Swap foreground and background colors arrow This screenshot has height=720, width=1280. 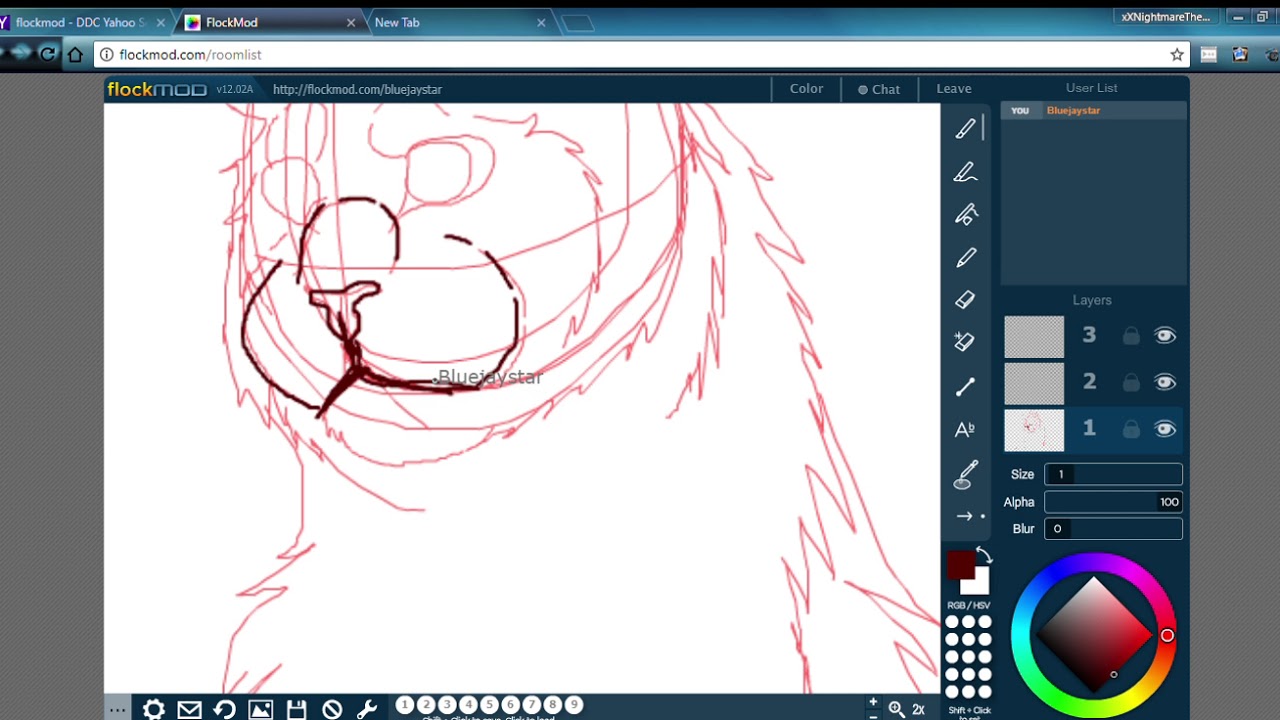pyautogui.click(x=983, y=556)
